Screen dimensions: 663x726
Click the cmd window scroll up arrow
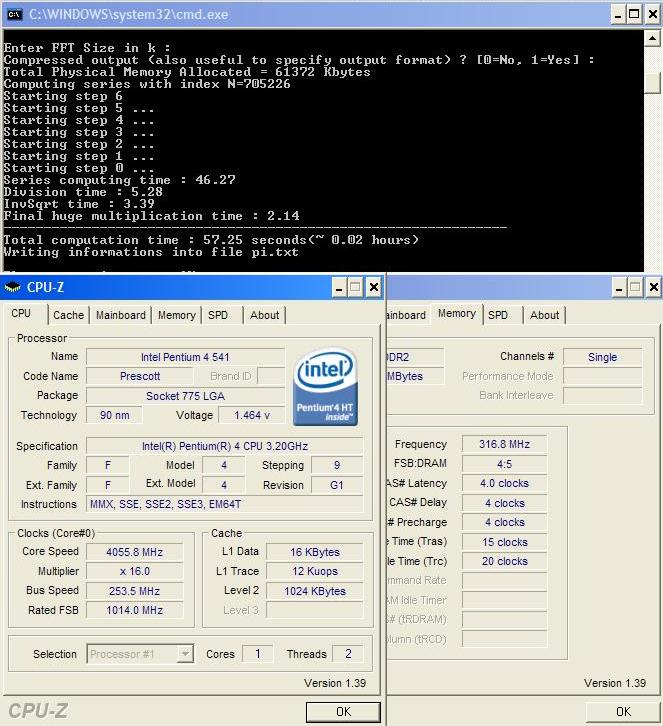point(652,38)
